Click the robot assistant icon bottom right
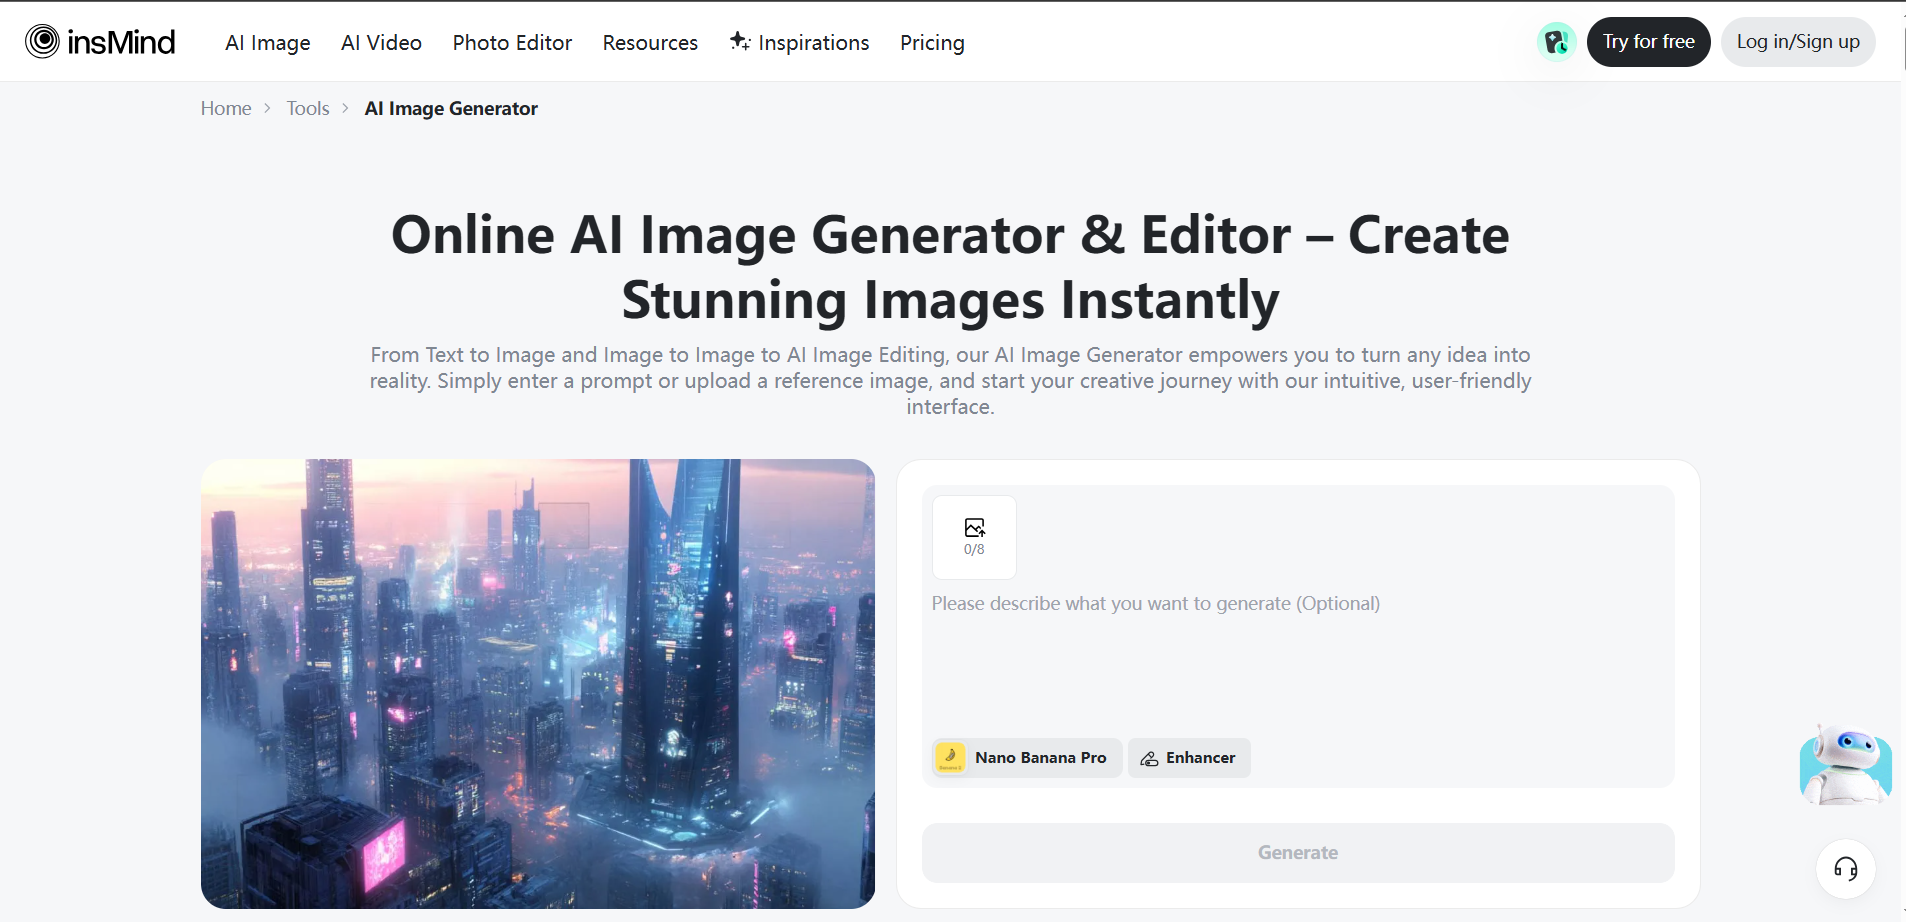Screen dimensions: 1906x922 [x=1845, y=765]
